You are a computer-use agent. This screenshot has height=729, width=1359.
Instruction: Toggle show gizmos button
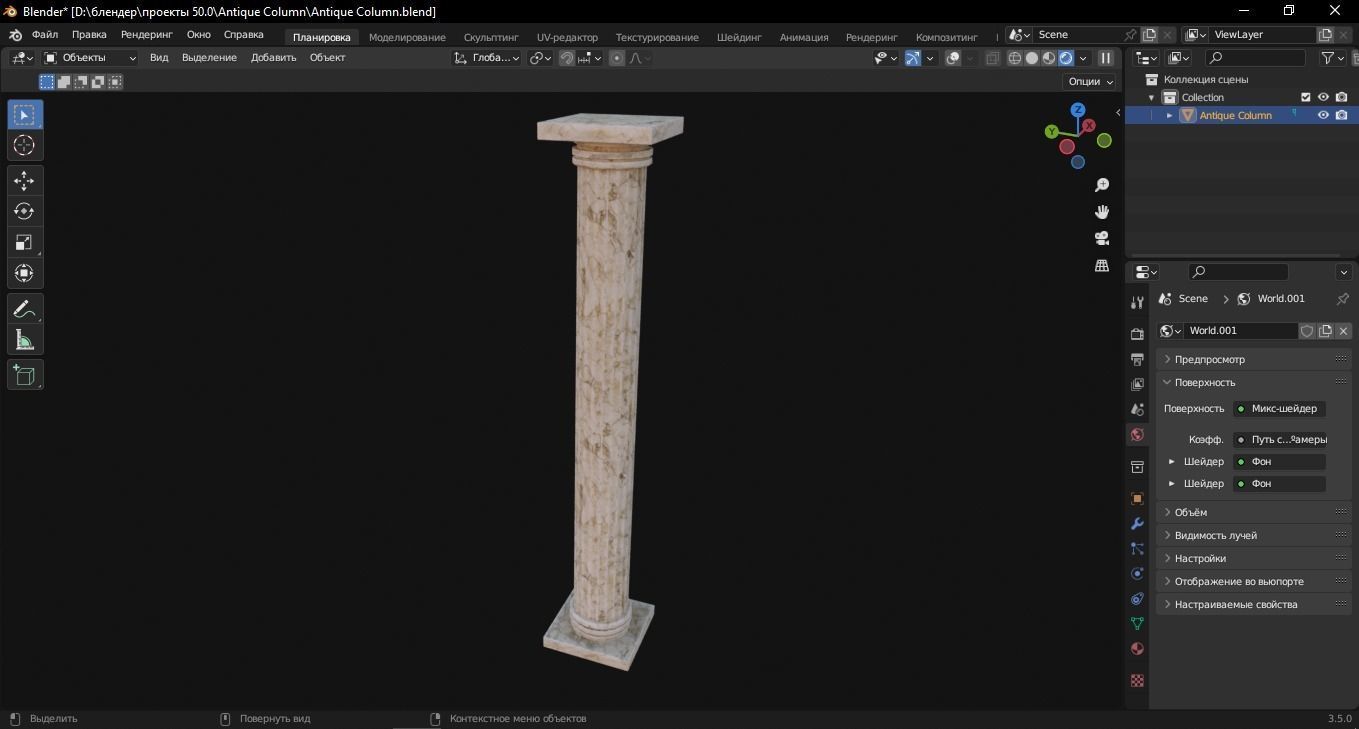click(x=913, y=58)
